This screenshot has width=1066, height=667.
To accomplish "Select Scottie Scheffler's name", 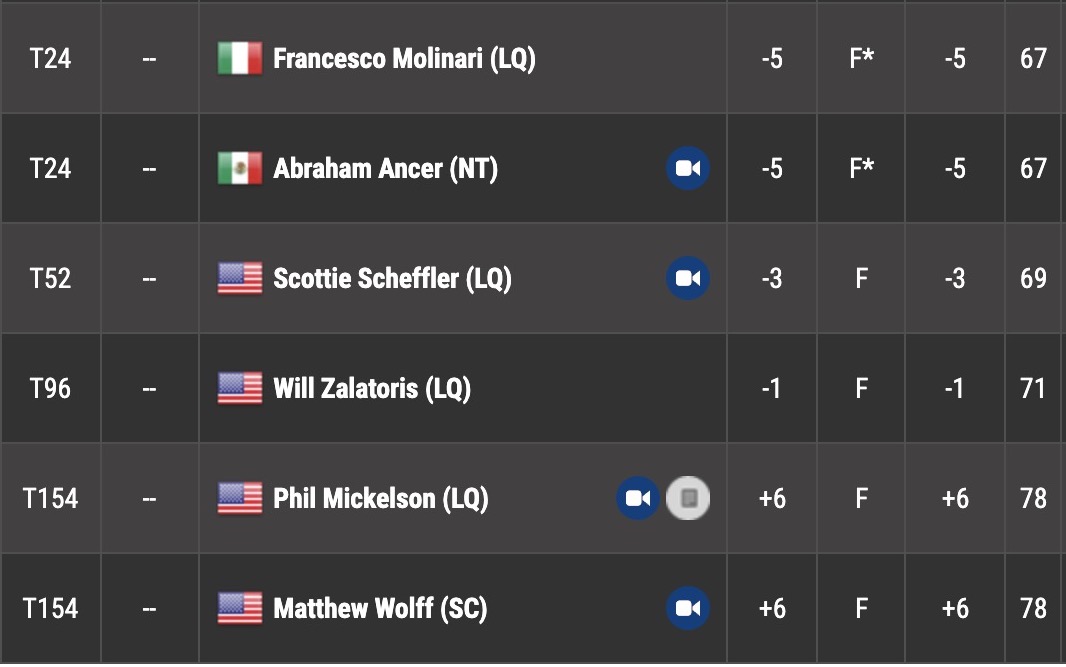I will coord(392,278).
